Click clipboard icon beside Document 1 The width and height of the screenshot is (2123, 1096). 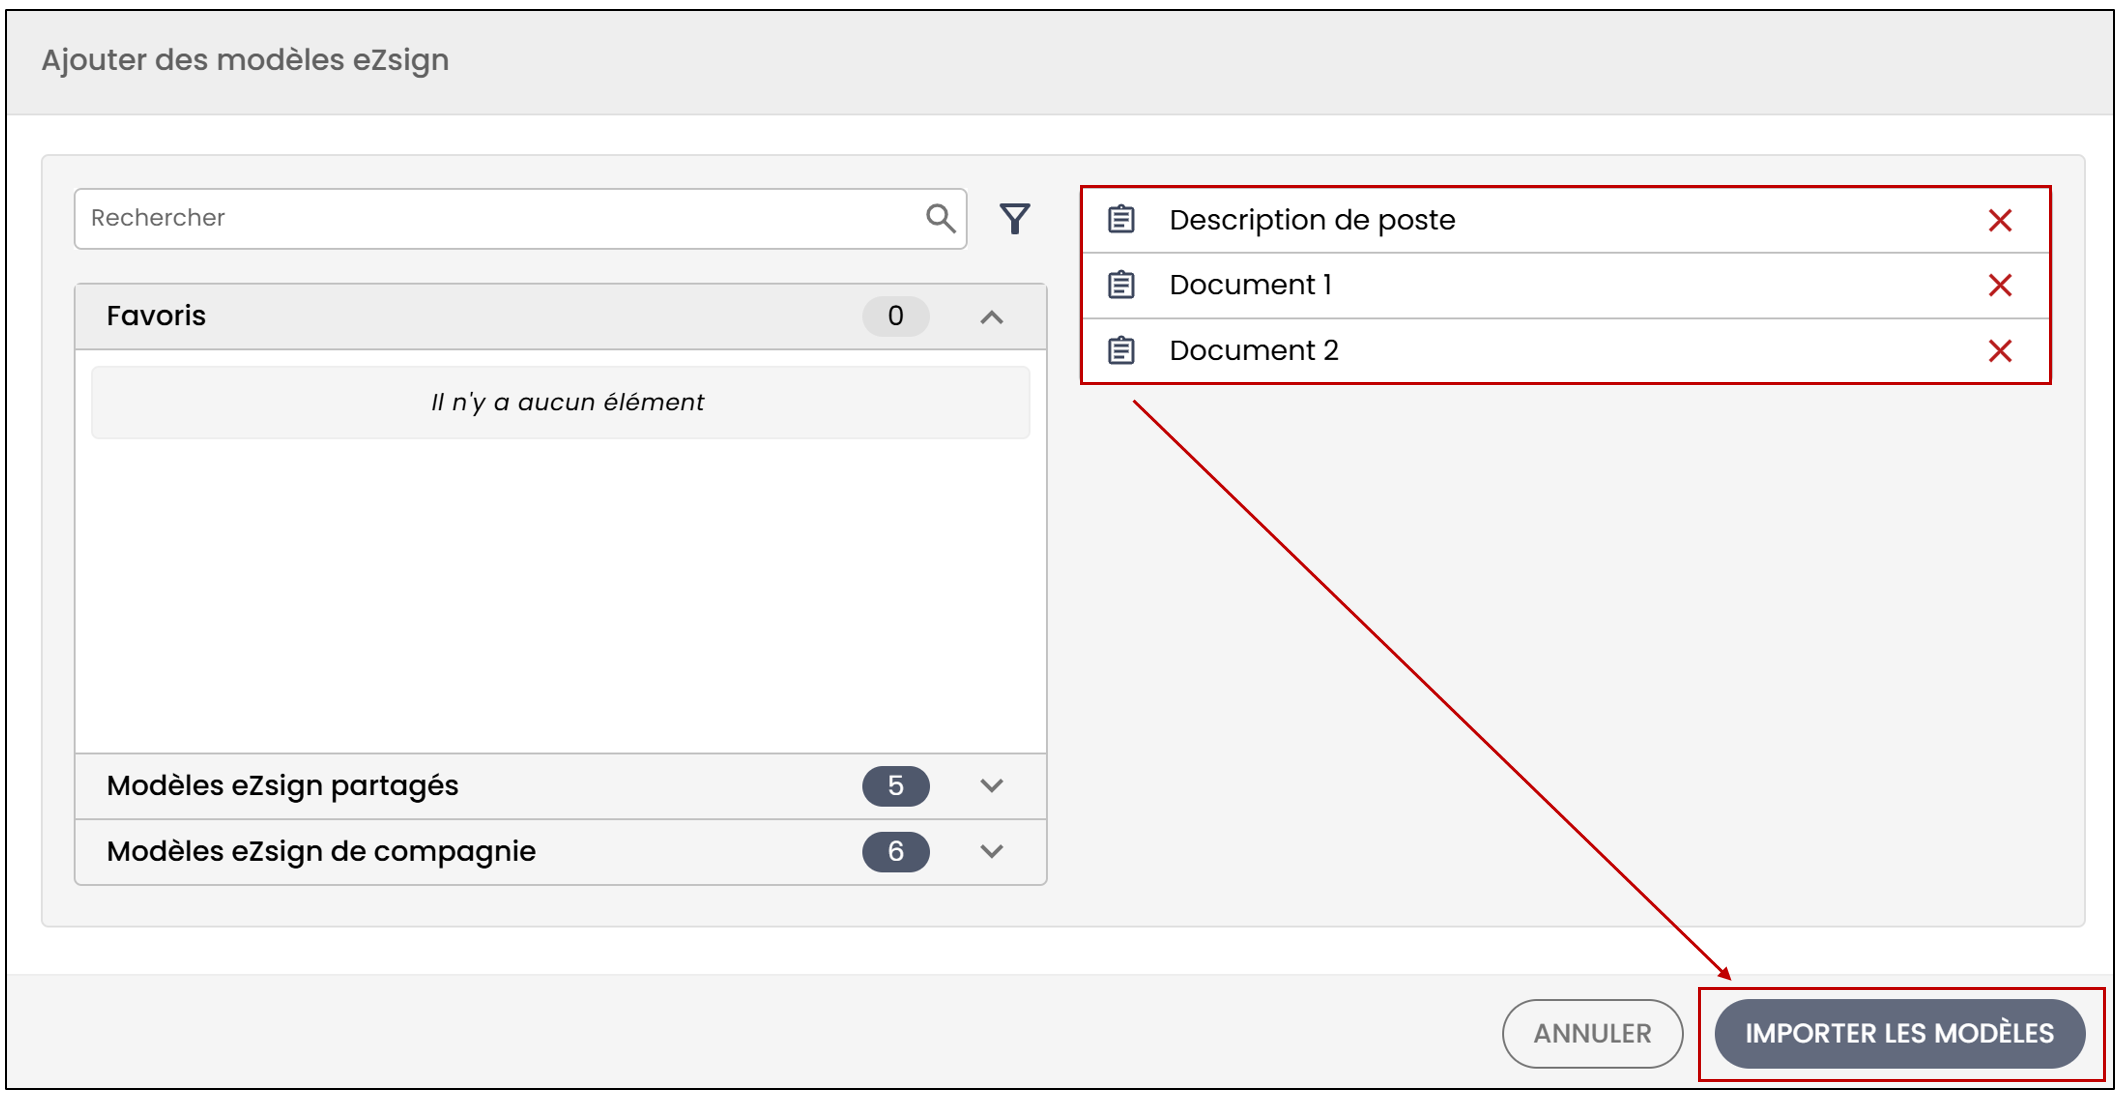coord(1121,285)
